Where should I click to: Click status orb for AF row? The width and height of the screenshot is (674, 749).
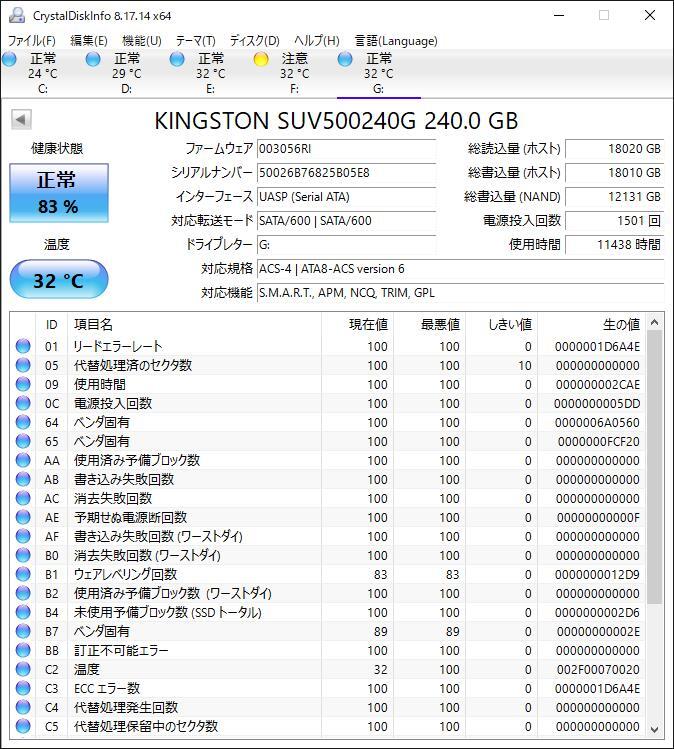click(23, 536)
